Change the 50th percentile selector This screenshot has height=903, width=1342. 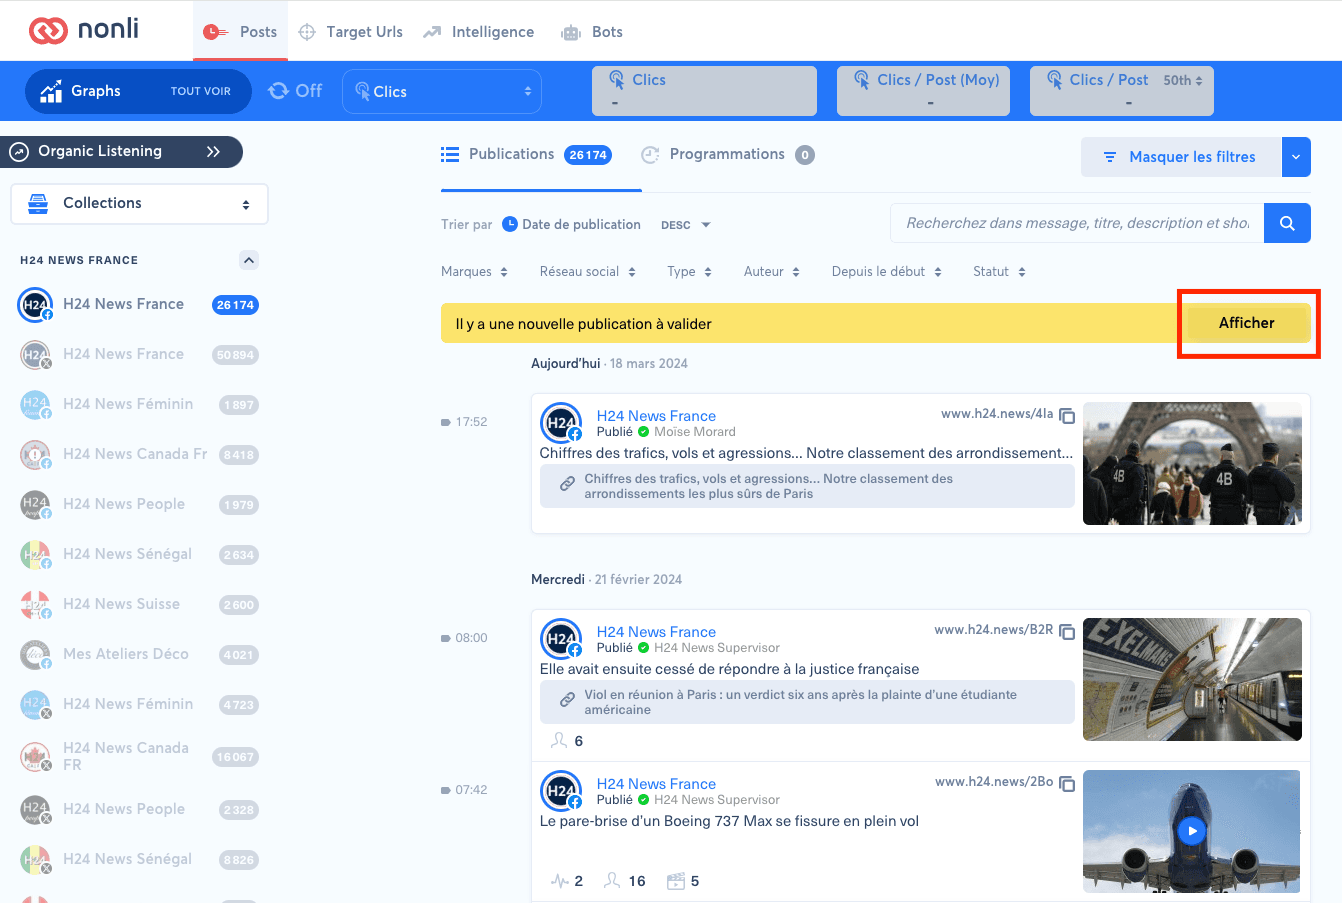[1183, 80]
